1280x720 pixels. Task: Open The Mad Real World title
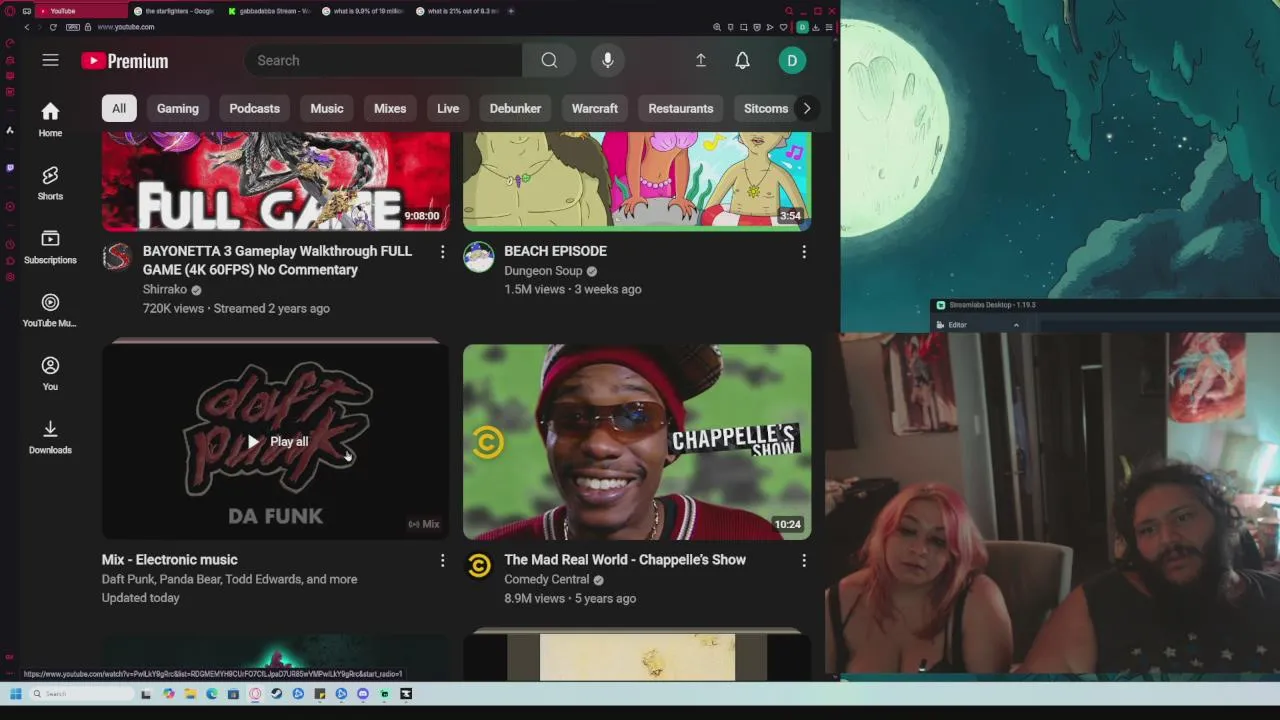(625, 560)
